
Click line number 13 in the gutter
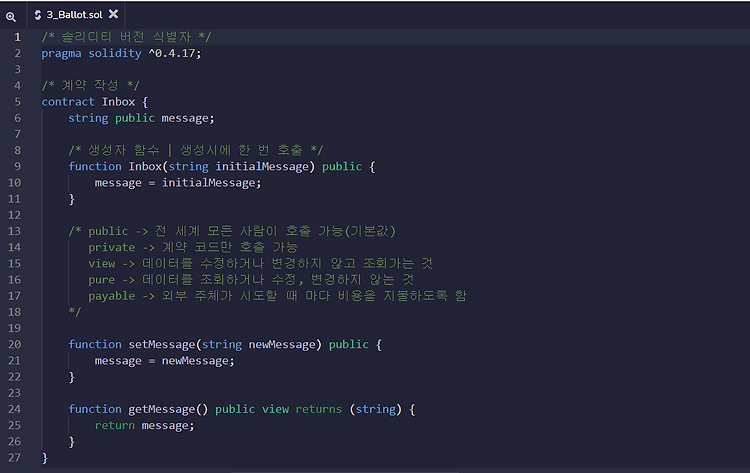pos(14,231)
